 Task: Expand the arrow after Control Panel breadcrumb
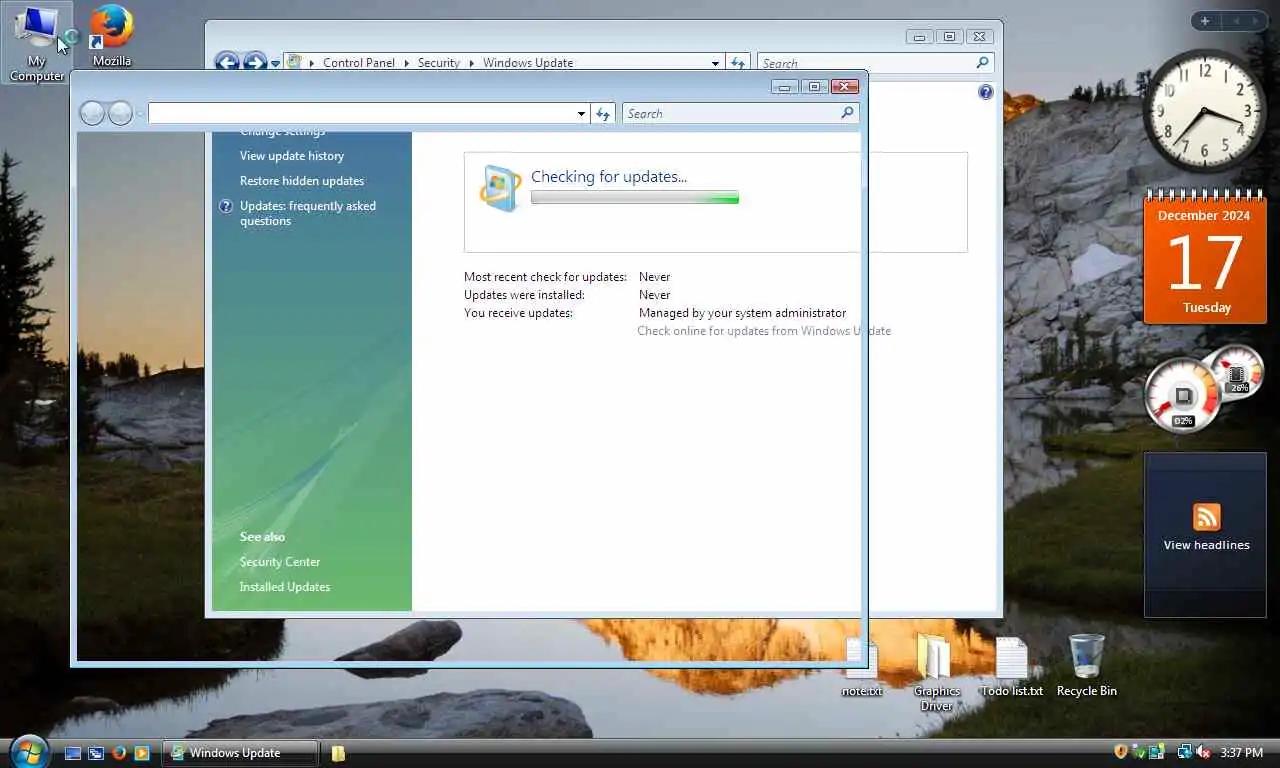pyautogui.click(x=406, y=63)
